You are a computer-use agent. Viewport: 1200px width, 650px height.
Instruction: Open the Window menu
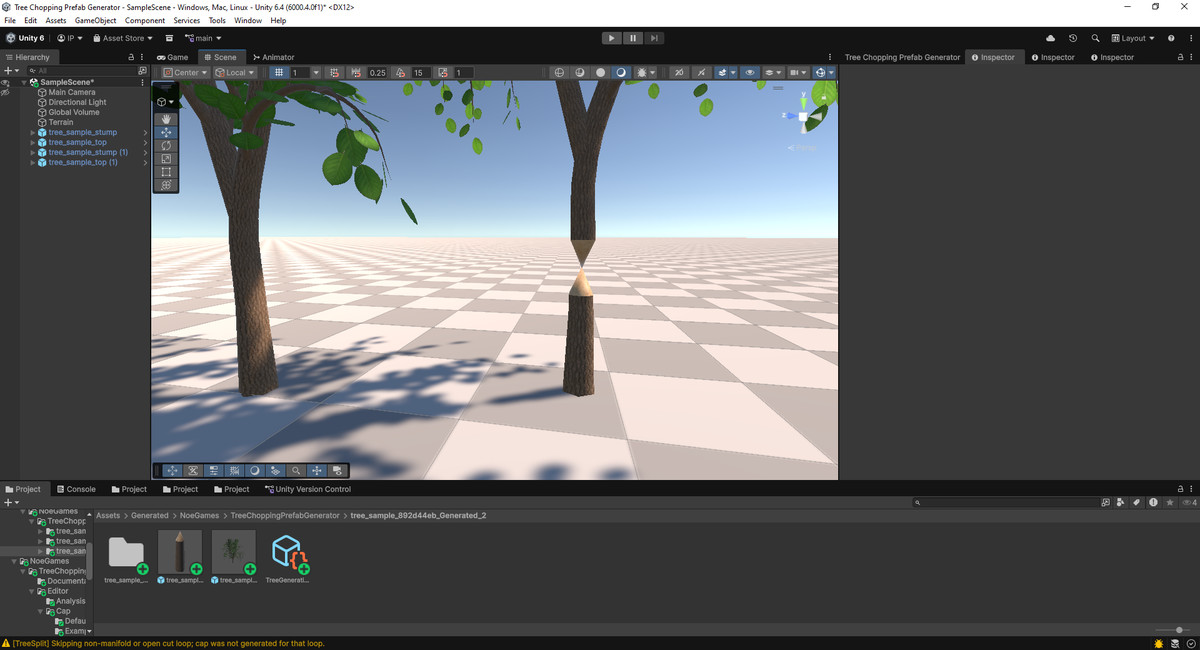tap(248, 20)
